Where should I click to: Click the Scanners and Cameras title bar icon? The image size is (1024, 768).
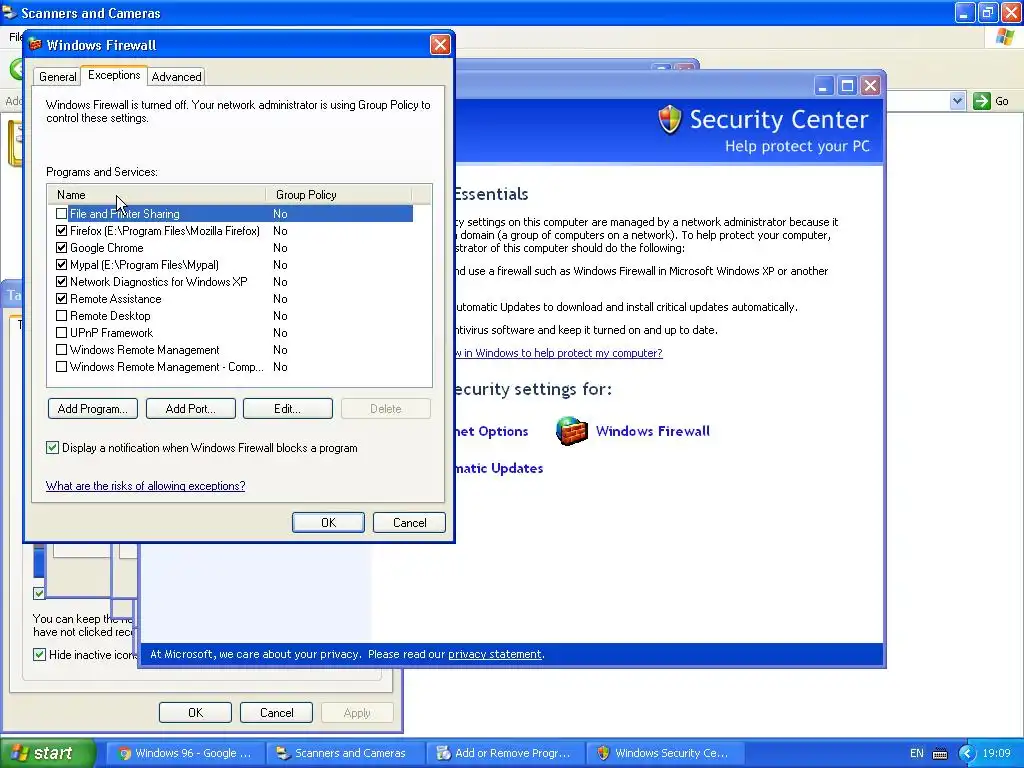click(9, 12)
